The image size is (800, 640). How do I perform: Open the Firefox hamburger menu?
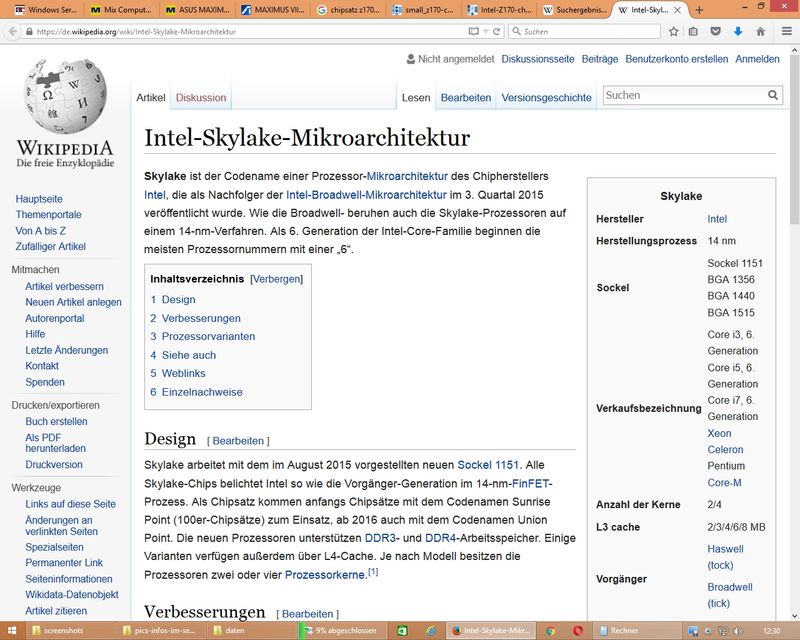point(785,31)
